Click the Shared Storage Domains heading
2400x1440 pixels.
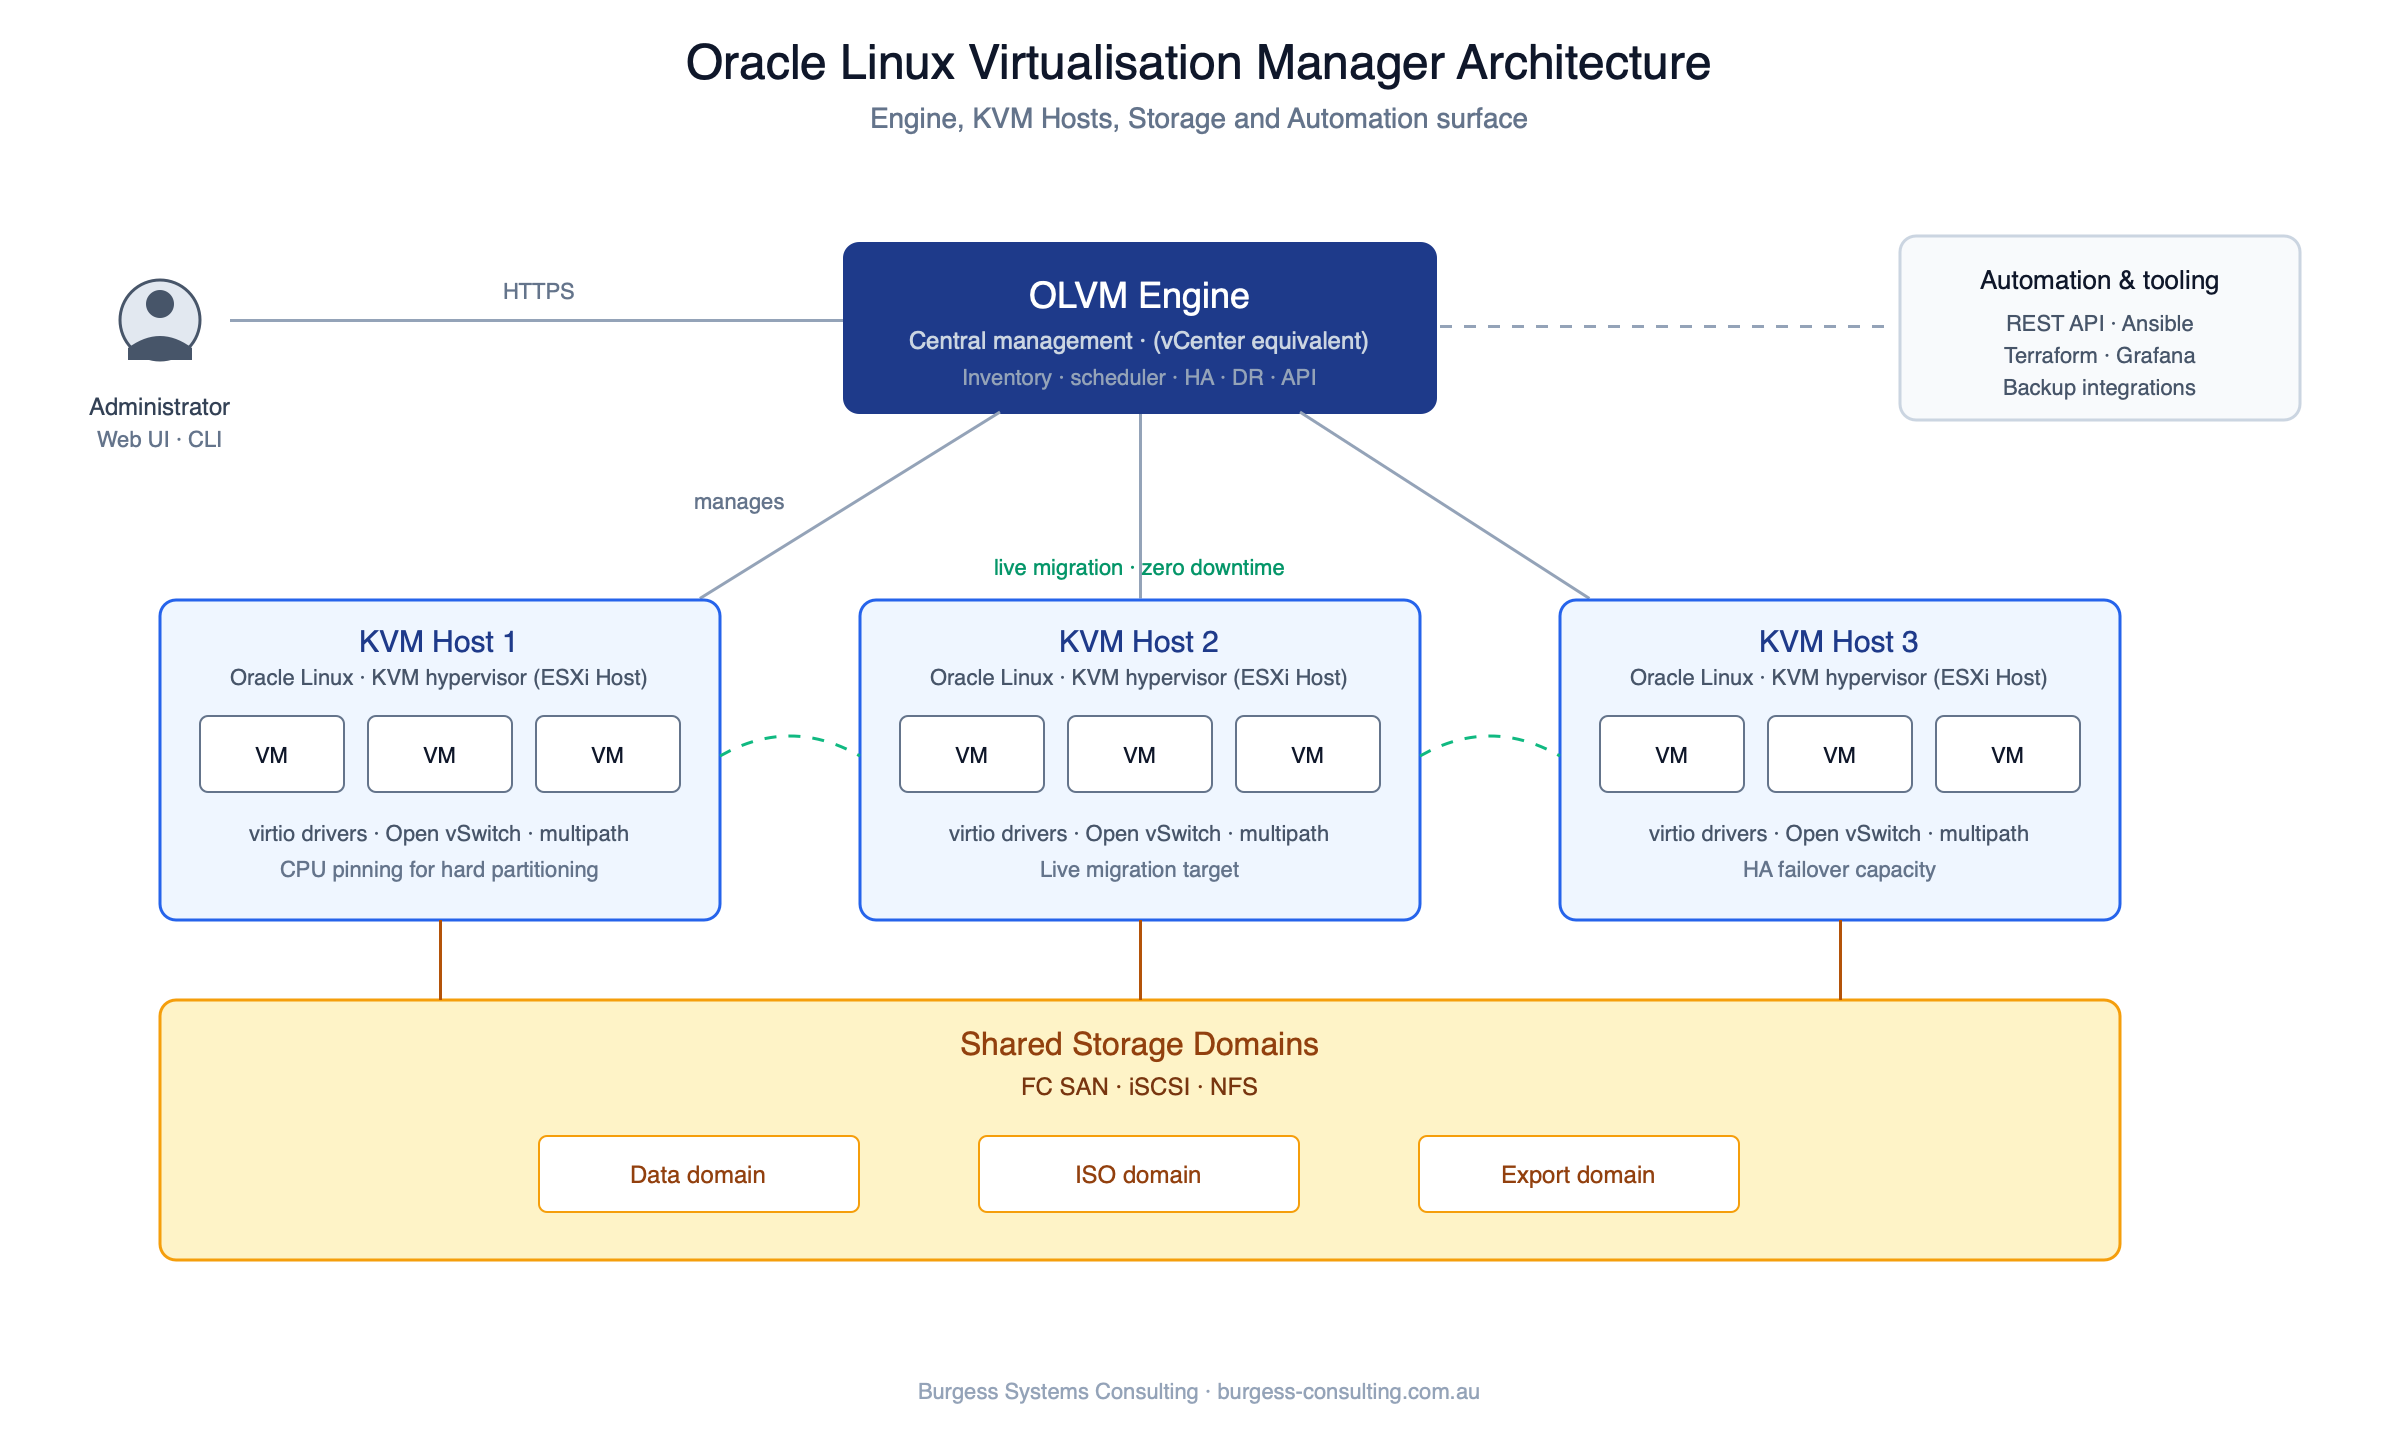(1139, 1044)
